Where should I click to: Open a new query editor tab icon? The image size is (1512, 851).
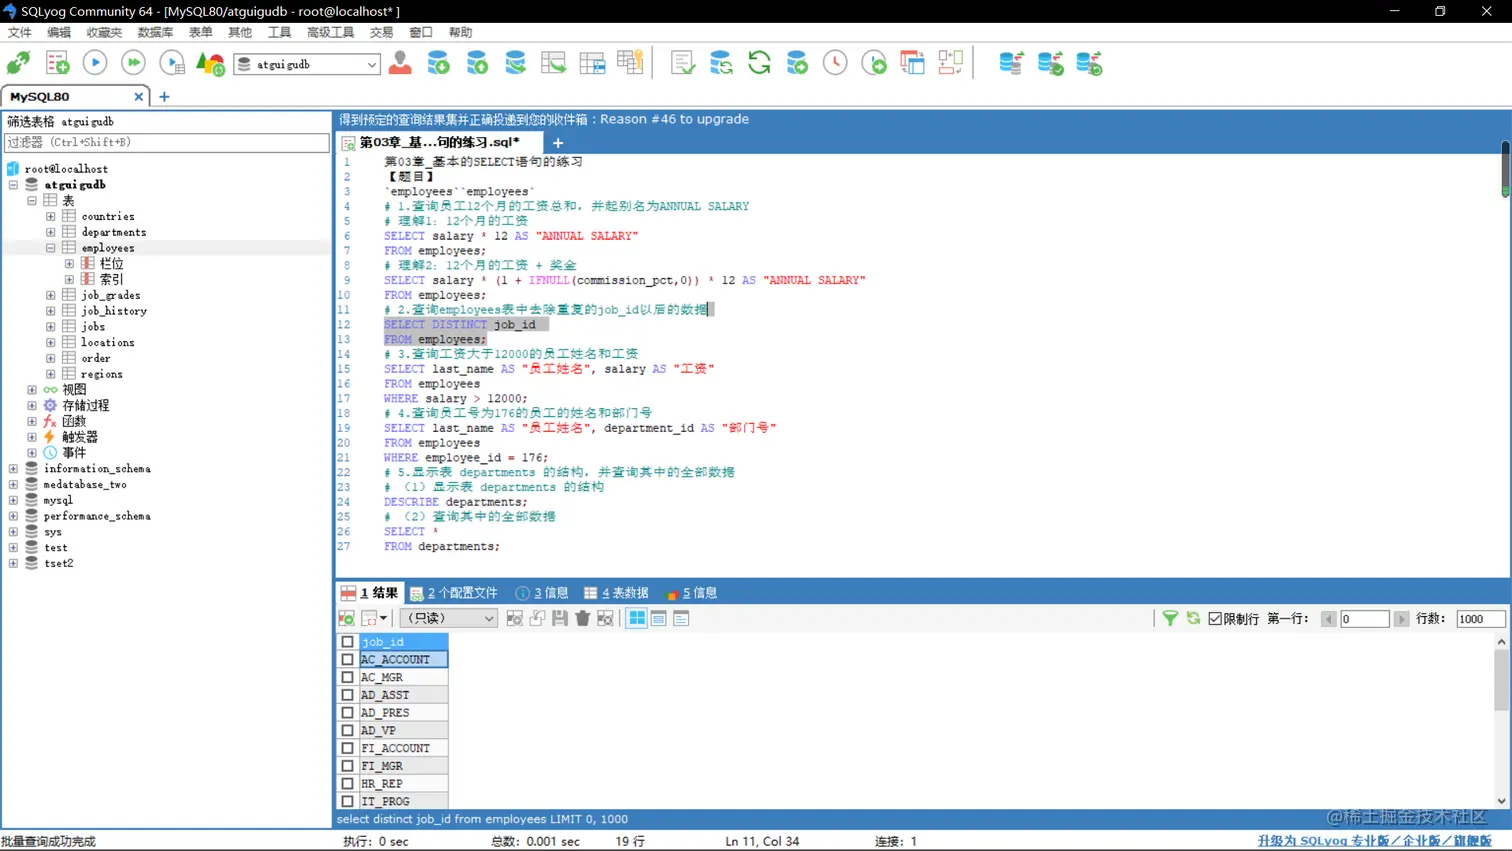pos(57,63)
